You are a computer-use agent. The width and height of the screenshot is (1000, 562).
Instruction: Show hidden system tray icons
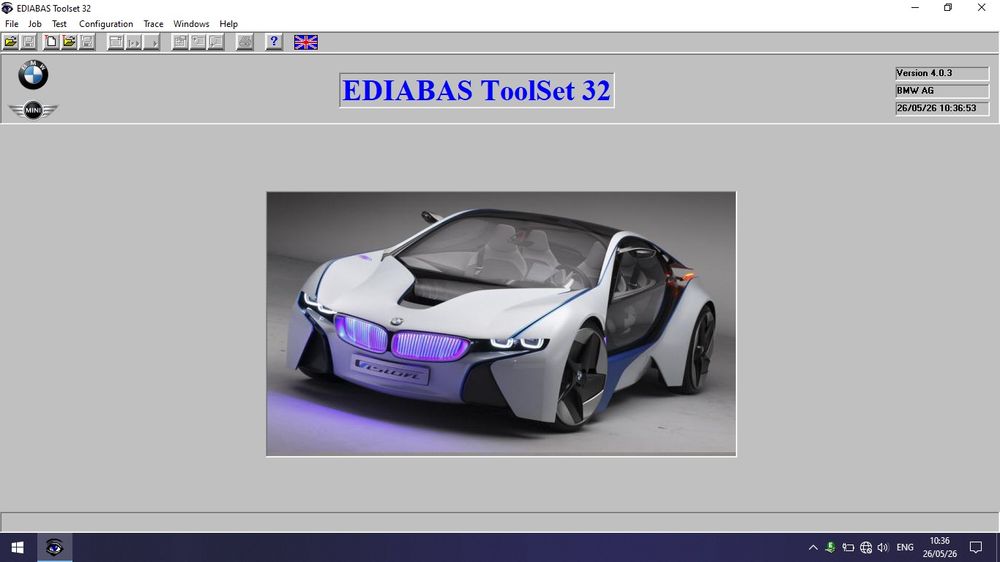[x=813, y=547]
